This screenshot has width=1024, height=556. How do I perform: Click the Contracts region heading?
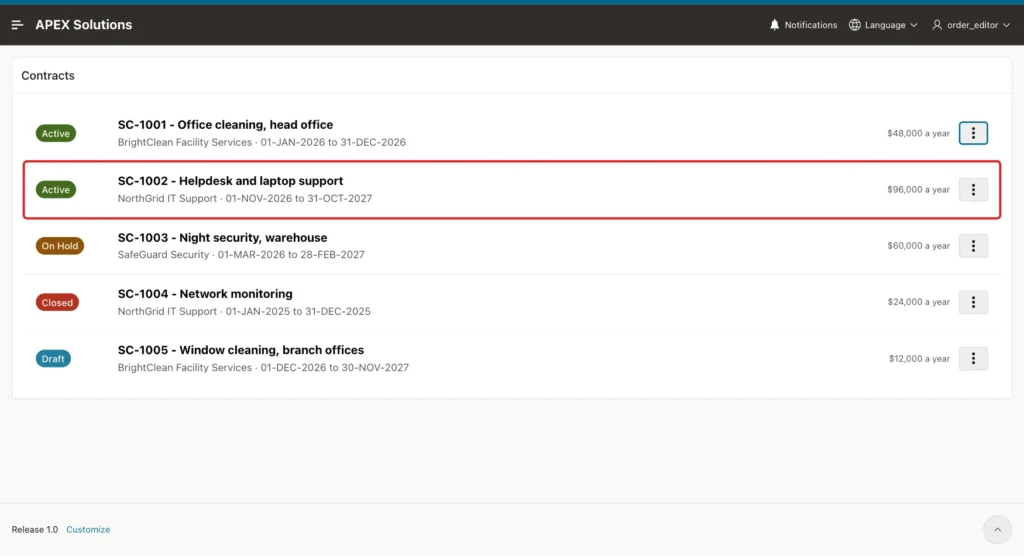tap(48, 76)
